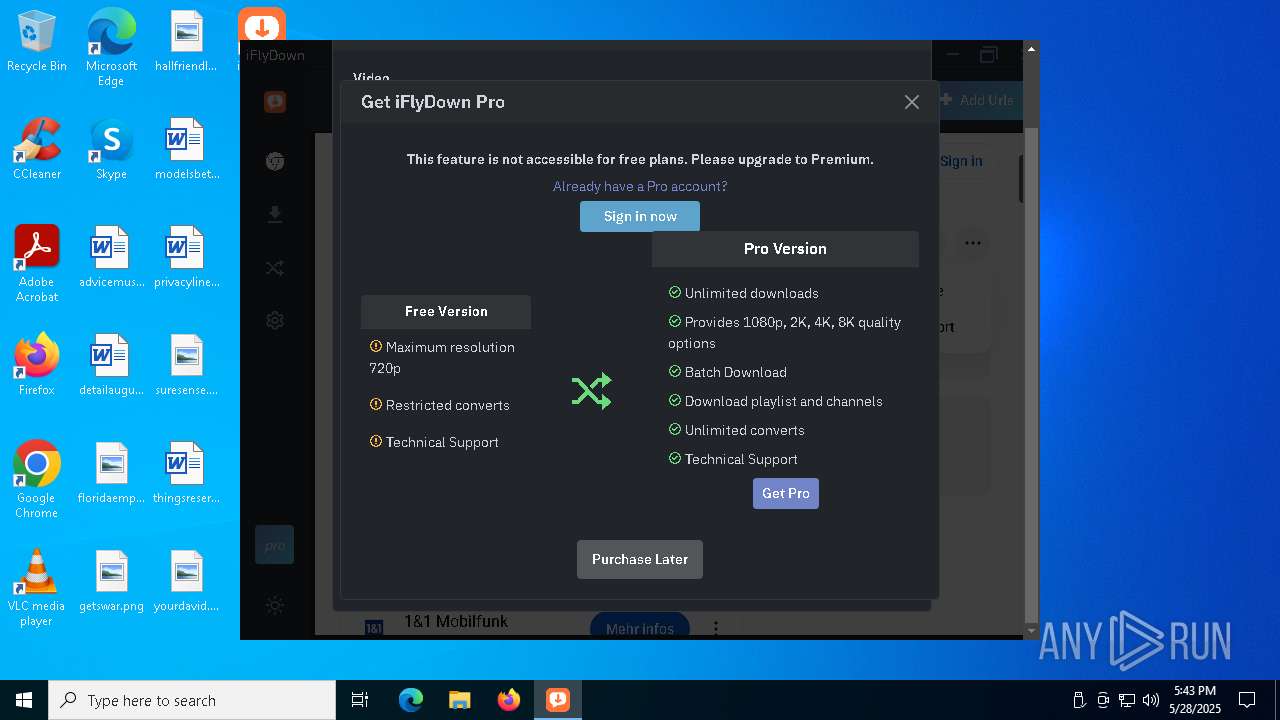Click the Unlimited downloads feature line
The width and height of the screenshot is (1280, 720).
tap(744, 293)
